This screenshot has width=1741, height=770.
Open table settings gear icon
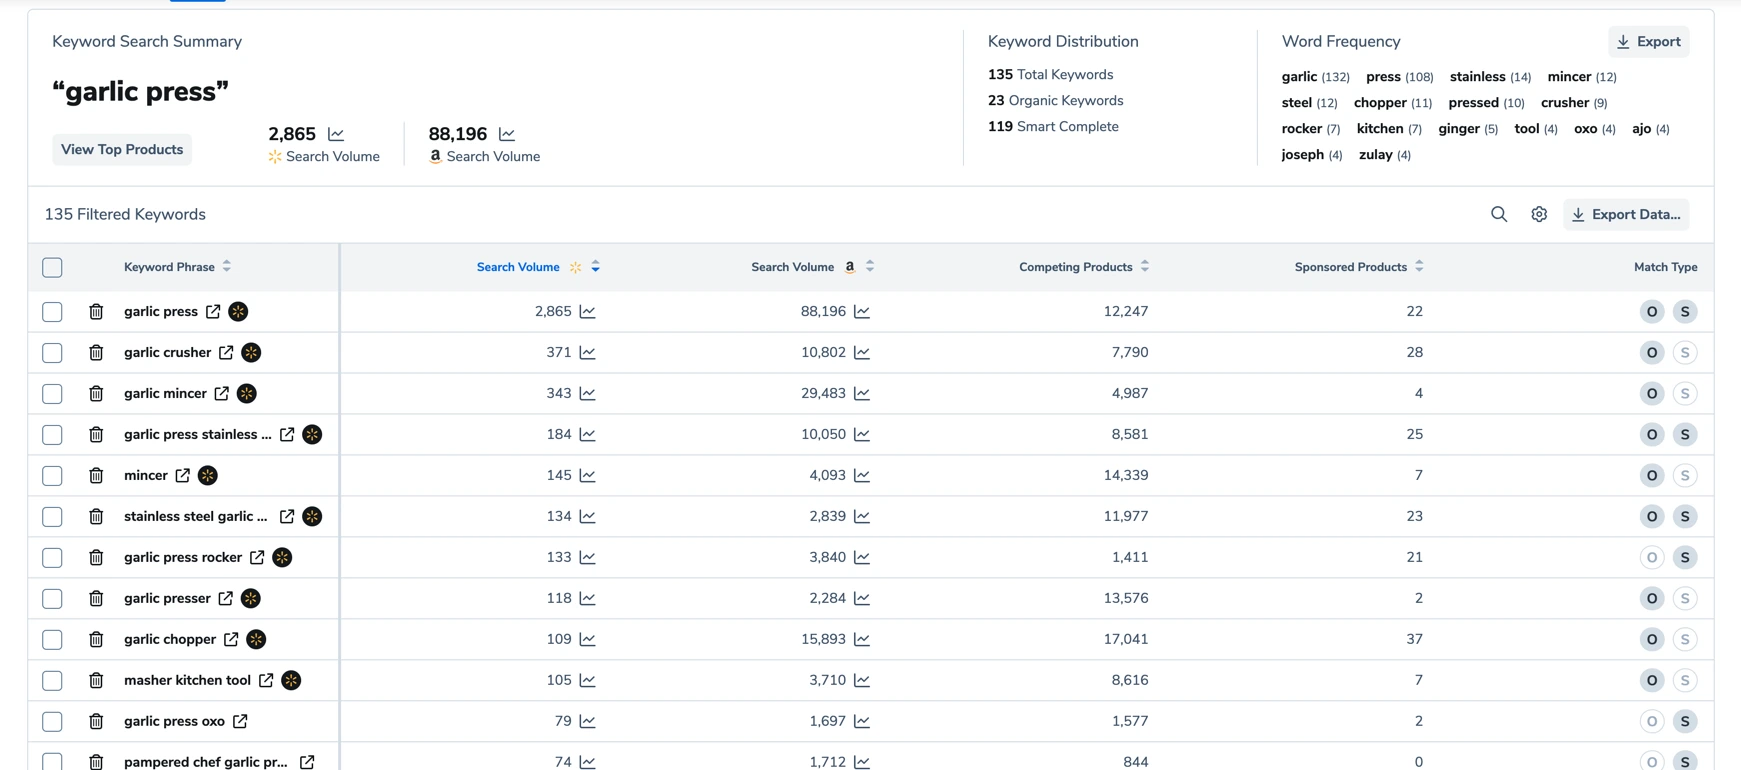(x=1539, y=214)
